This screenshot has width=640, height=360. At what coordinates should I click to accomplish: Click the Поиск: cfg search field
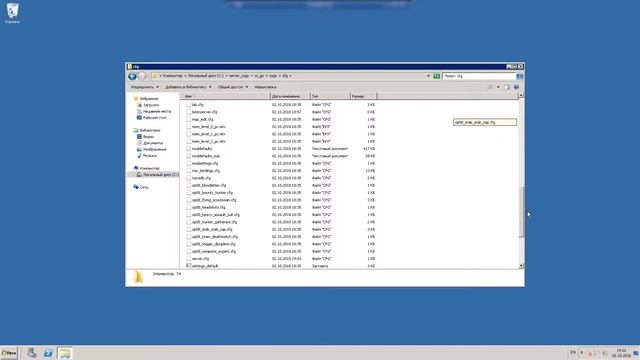pyautogui.click(x=479, y=76)
